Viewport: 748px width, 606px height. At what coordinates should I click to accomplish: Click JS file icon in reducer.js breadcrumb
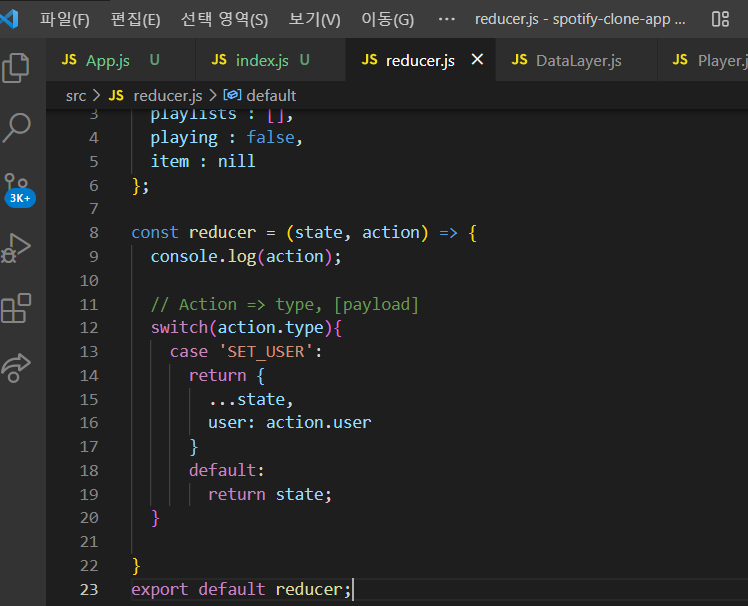(x=116, y=95)
